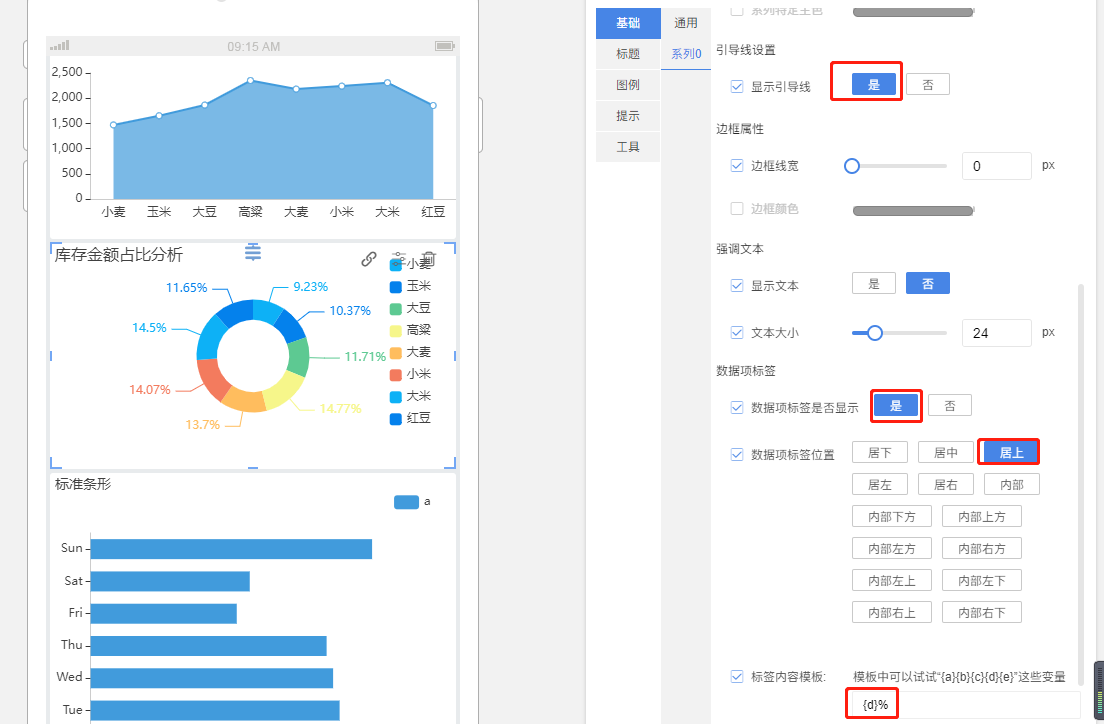
Task: Select the 系列0 sub-tab
Action: click(x=686, y=54)
